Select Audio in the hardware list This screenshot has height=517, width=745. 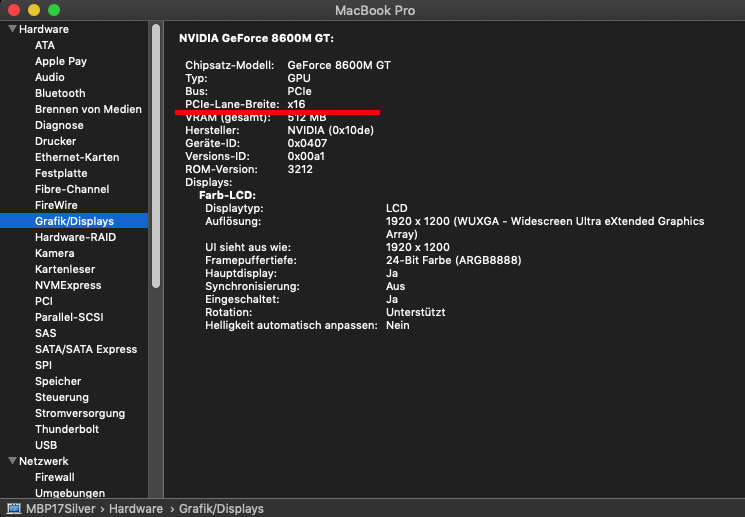click(x=49, y=77)
